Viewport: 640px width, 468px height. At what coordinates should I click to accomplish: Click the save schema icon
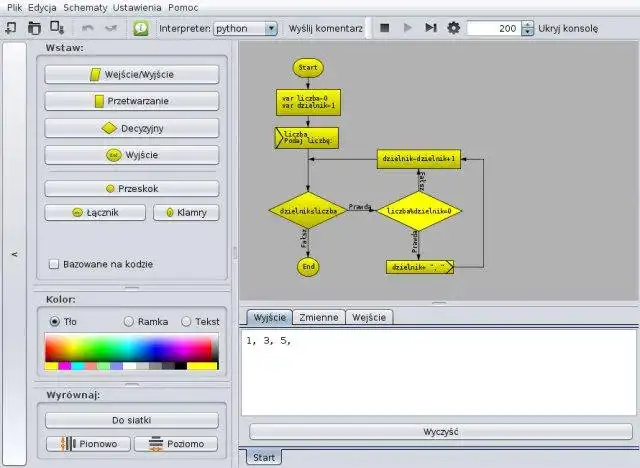click(57, 28)
